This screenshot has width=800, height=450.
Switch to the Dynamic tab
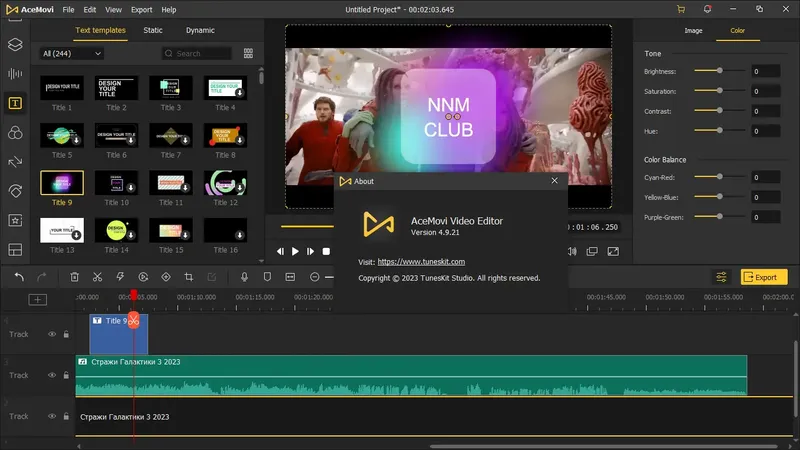pyautogui.click(x=200, y=31)
